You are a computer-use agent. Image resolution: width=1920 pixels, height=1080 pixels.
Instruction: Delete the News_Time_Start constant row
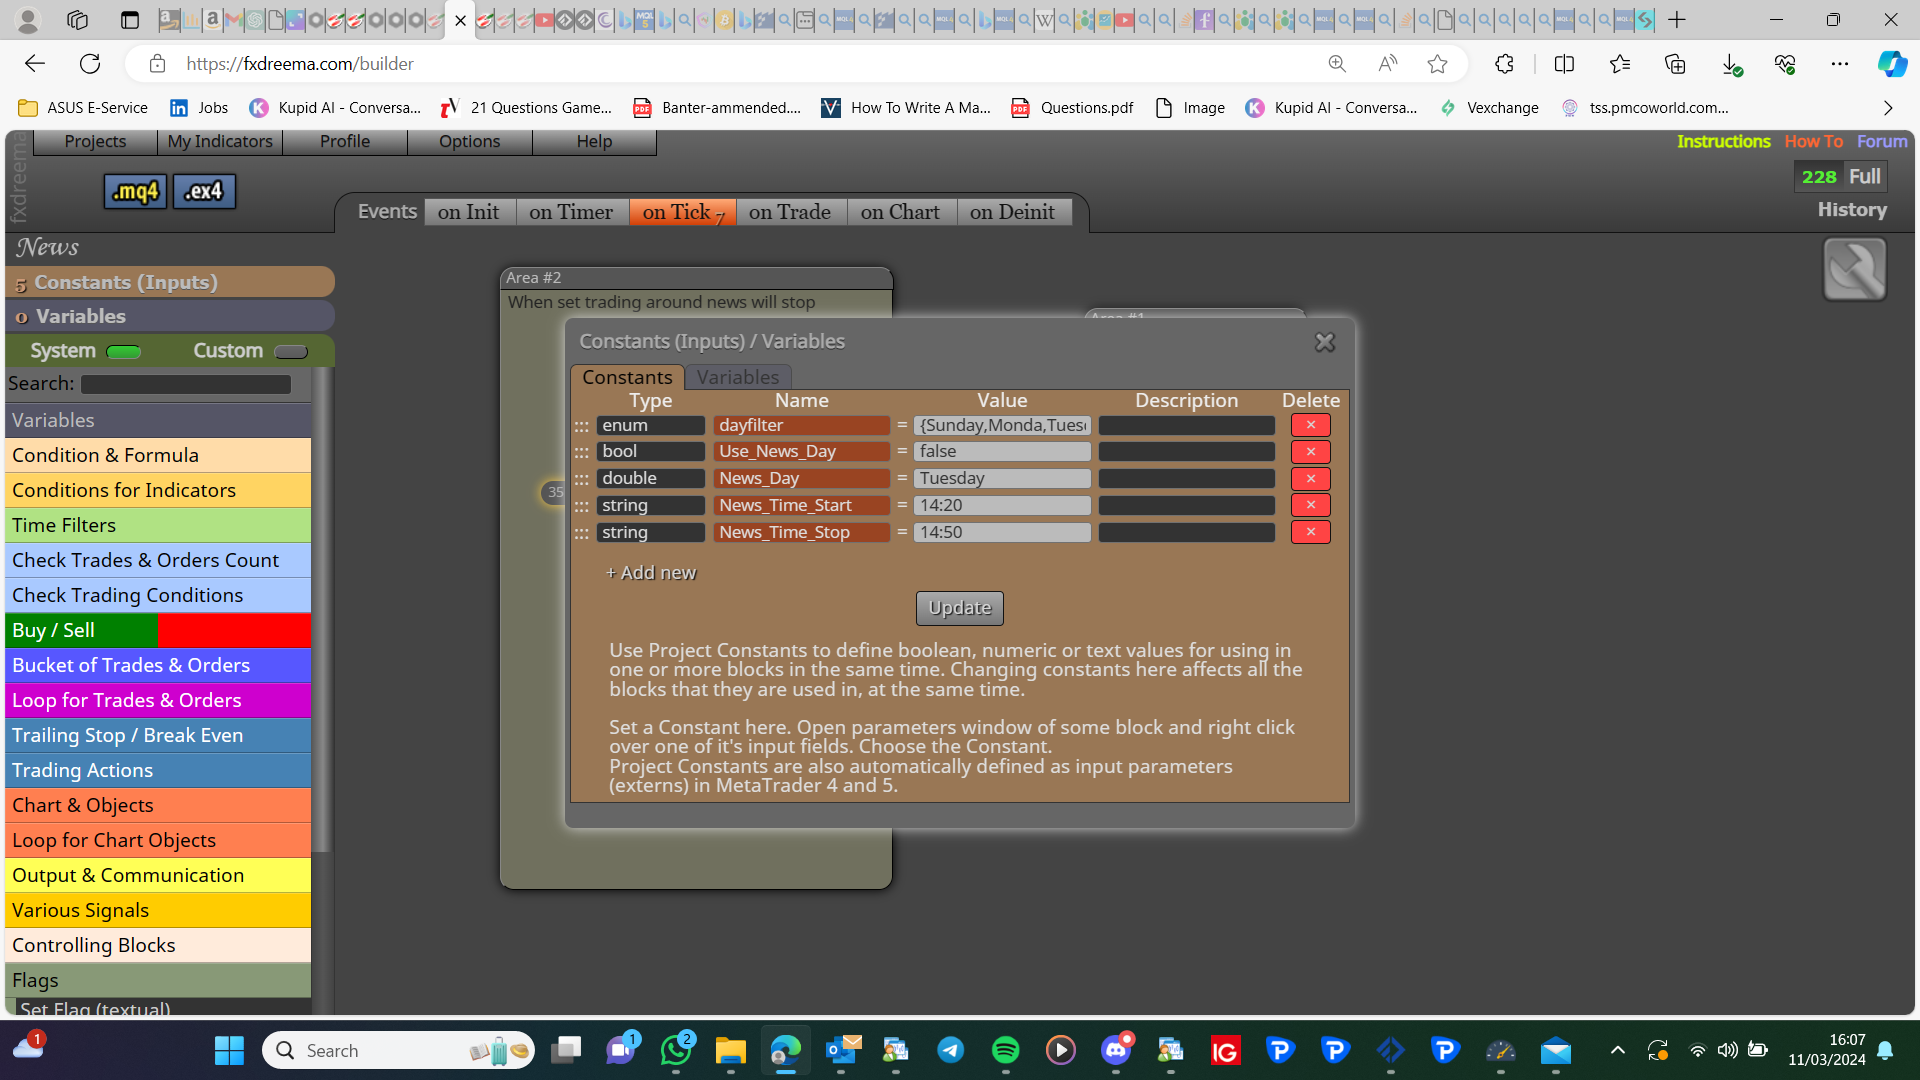[1310, 505]
